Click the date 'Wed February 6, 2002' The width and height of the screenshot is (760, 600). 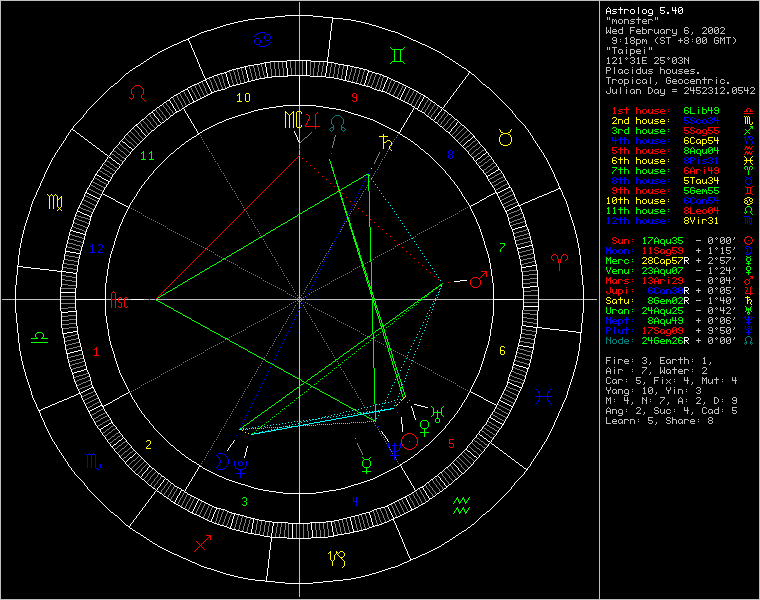665,31
